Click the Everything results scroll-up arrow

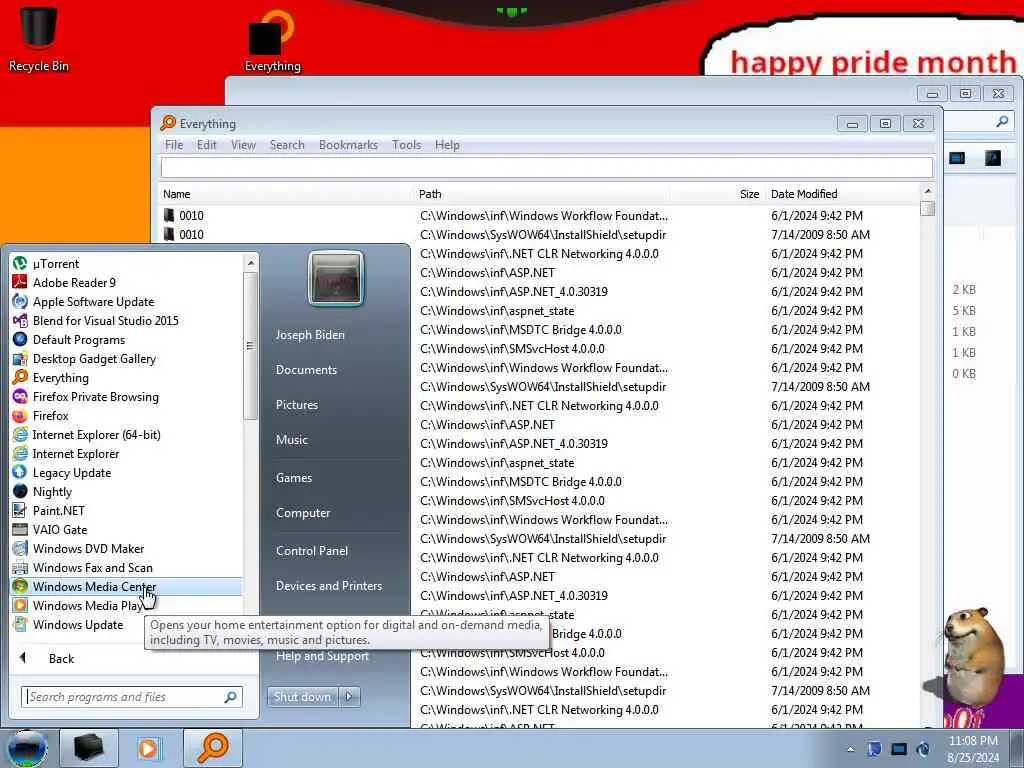tap(927, 191)
